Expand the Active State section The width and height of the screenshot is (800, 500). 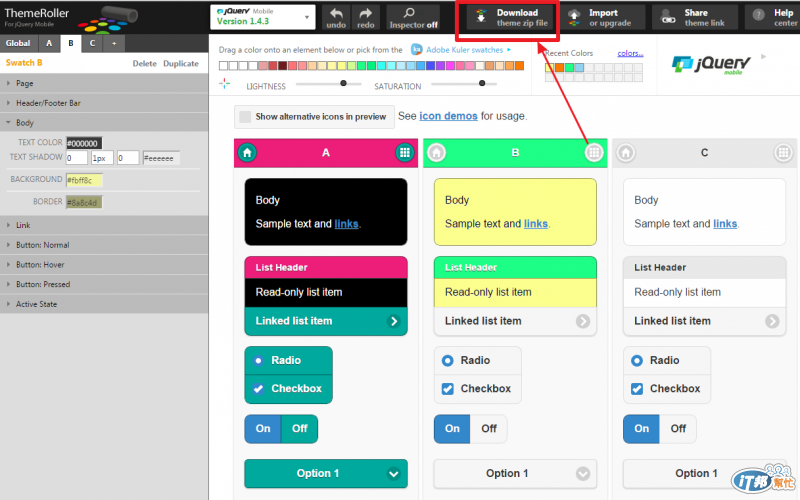pyautogui.click(x=104, y=304)
